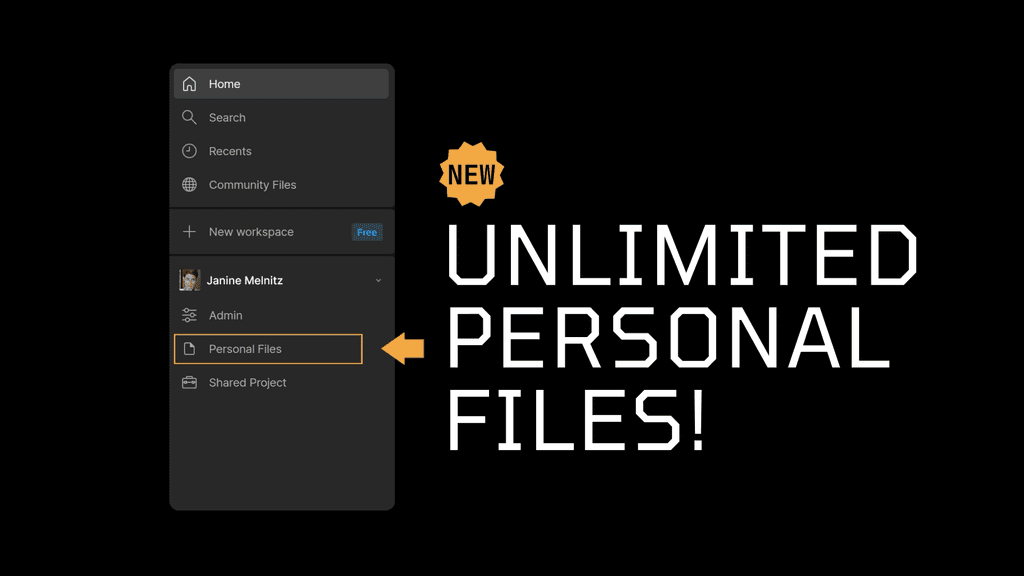Click the Admin sliders icon
Viewport: 1024px width, 576px height.
pos(190,315)
